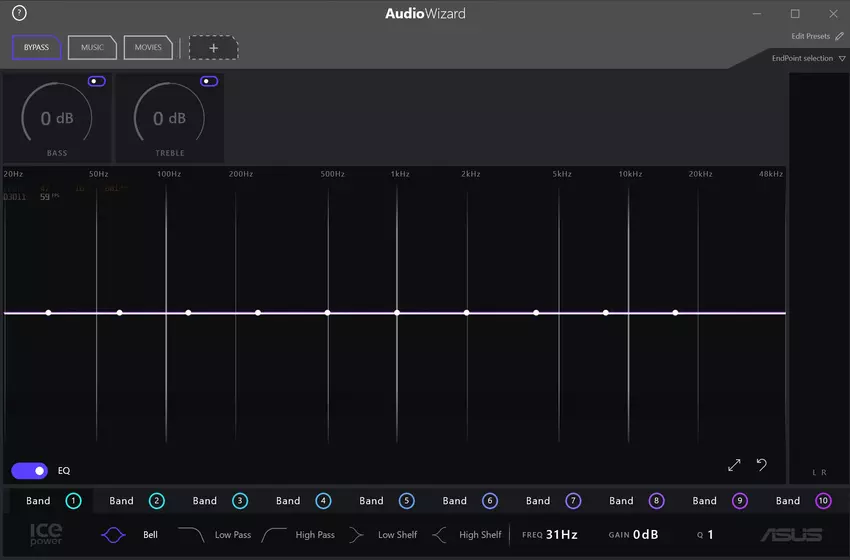This screenshot has height=560, width=850.
Task: Select Band 5 button
Action: 406,501
